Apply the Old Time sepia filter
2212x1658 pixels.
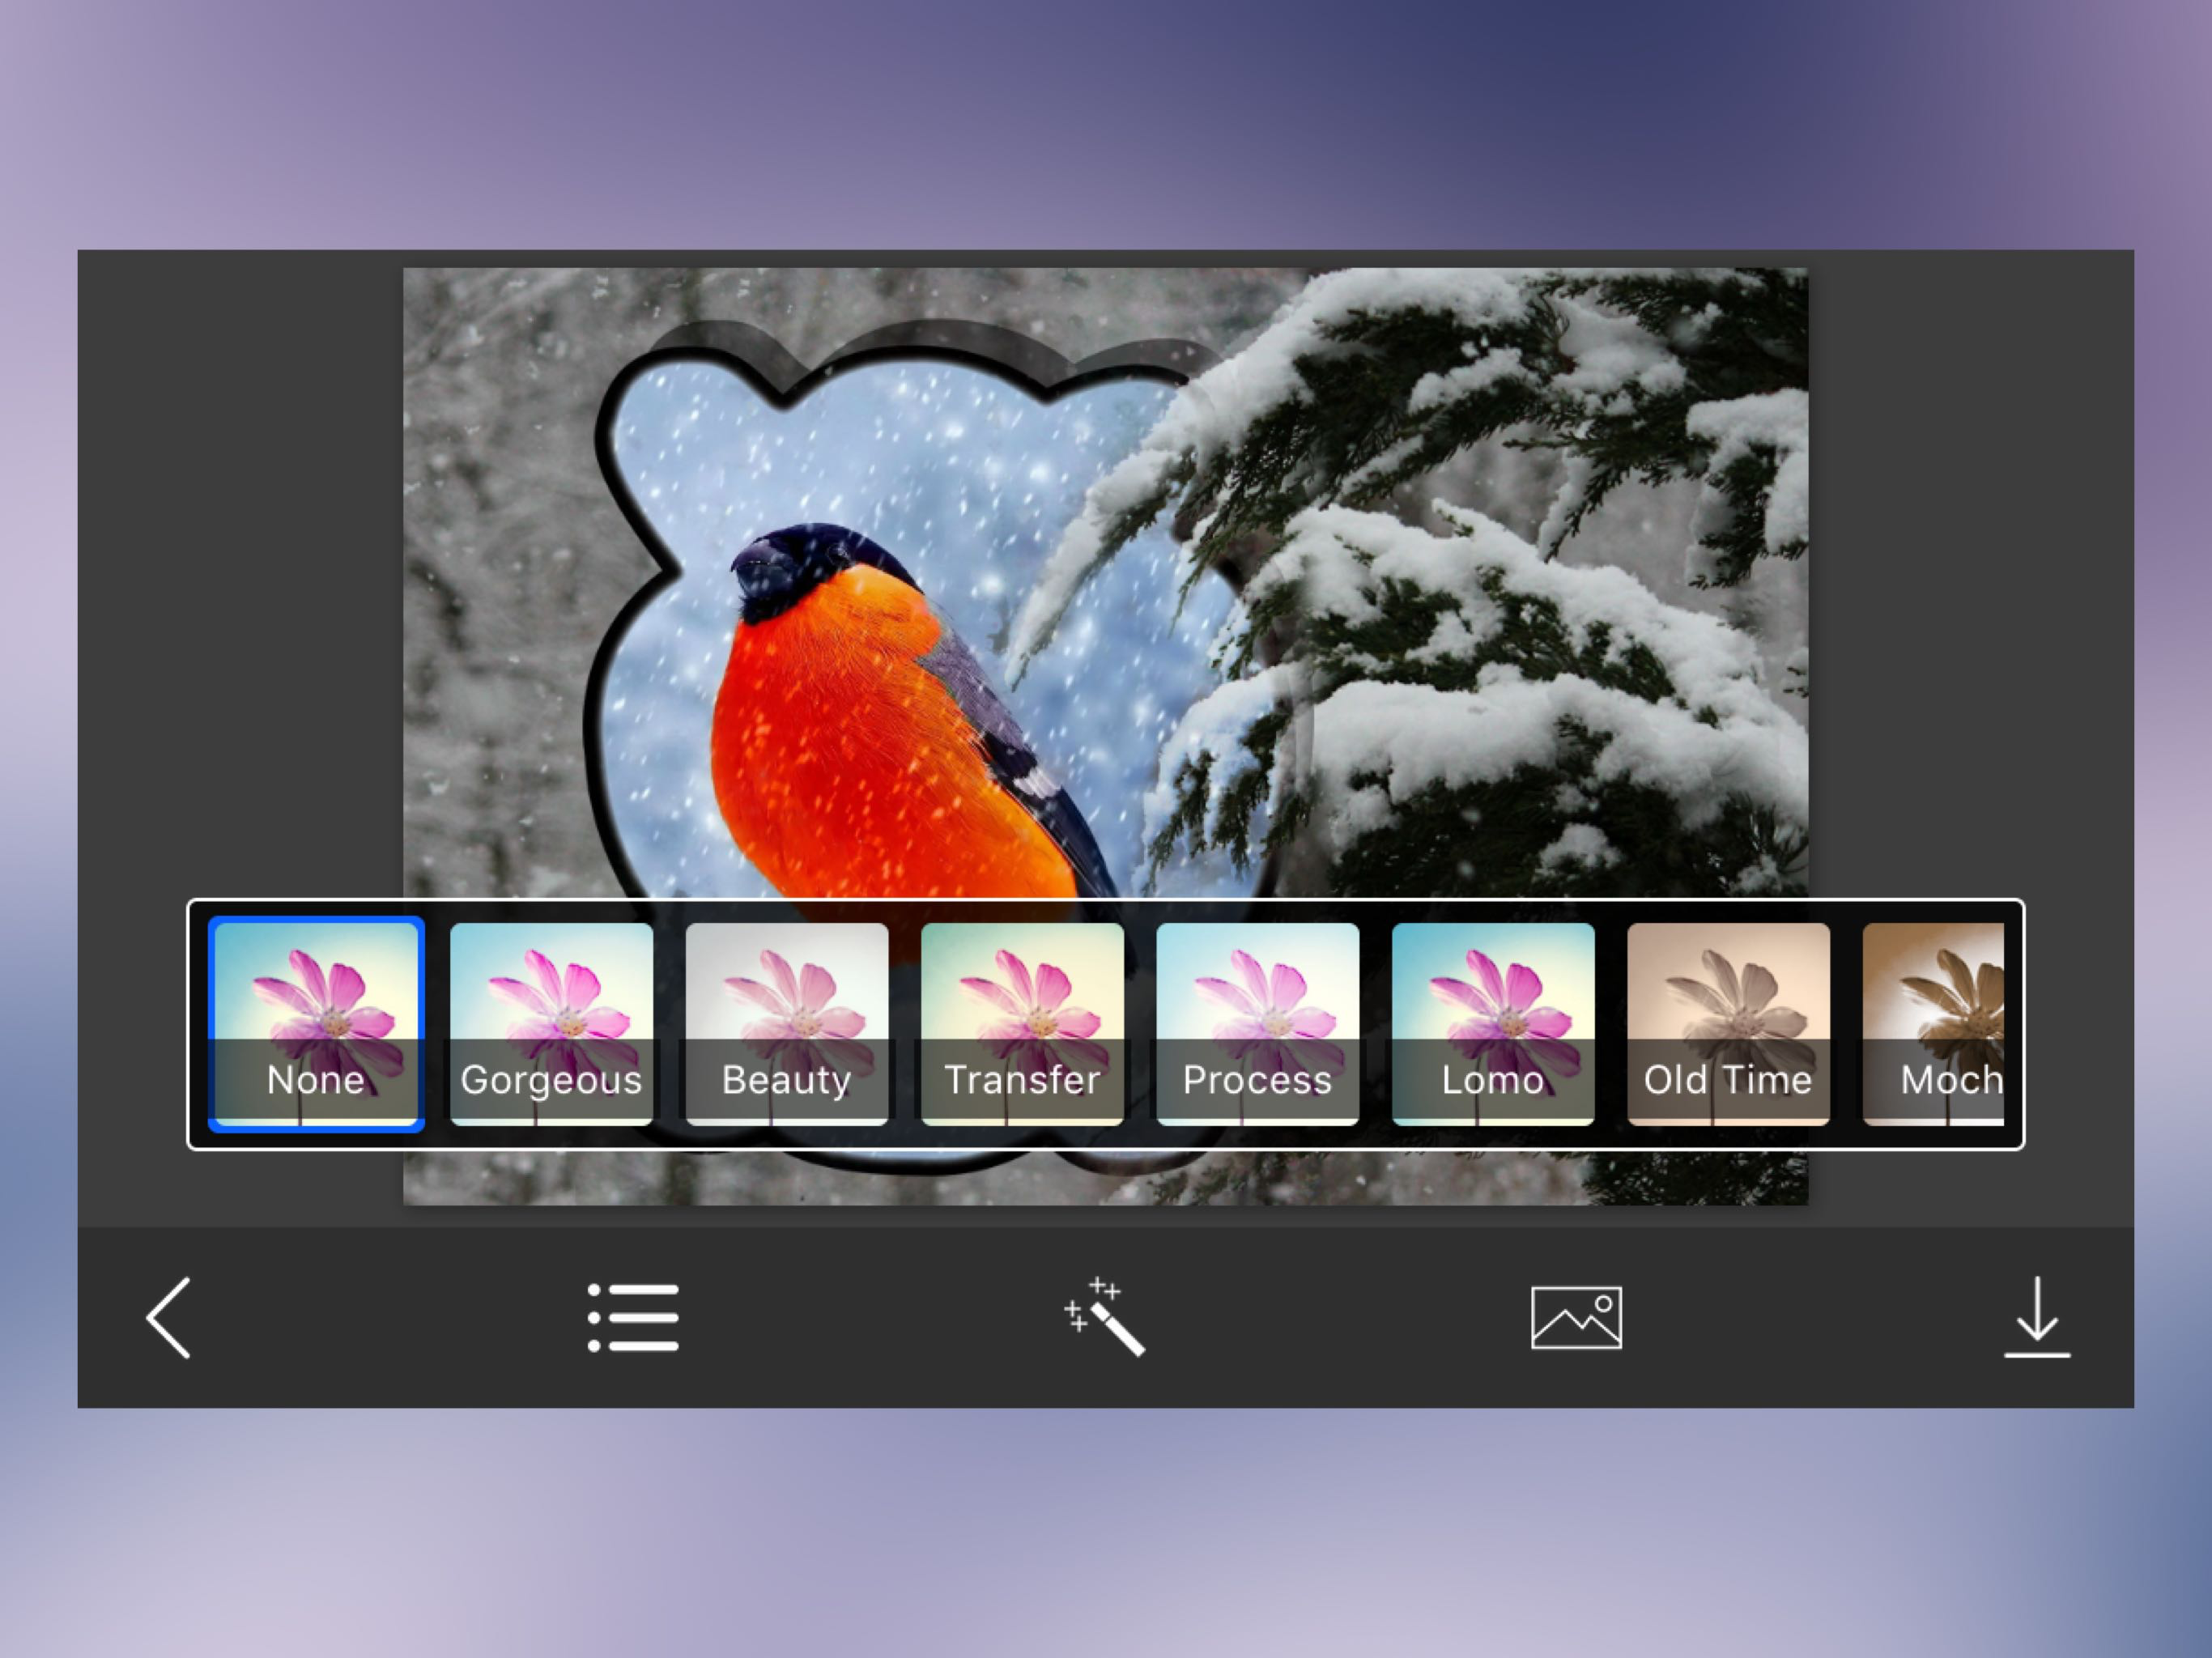pos(1728,1024)
